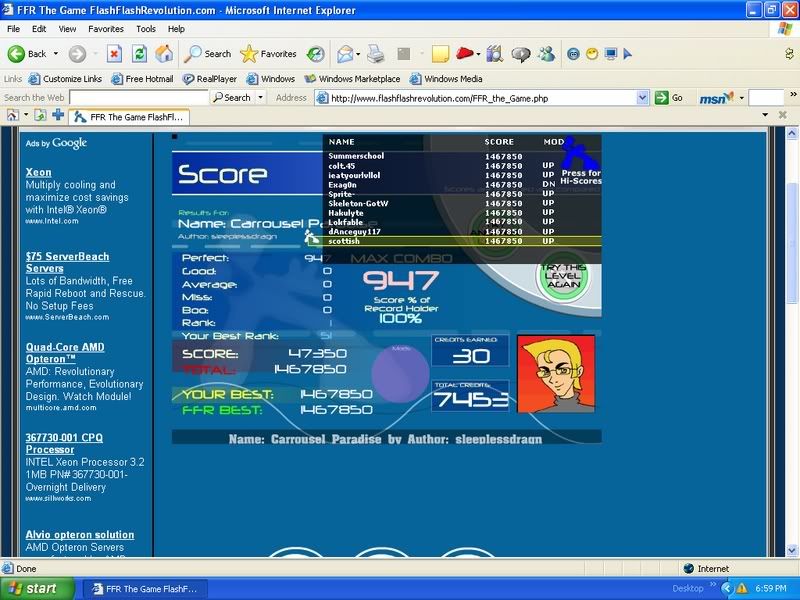
Task: Click the player avatar portrait thumbnail
Action: click(x=556, y=374)
